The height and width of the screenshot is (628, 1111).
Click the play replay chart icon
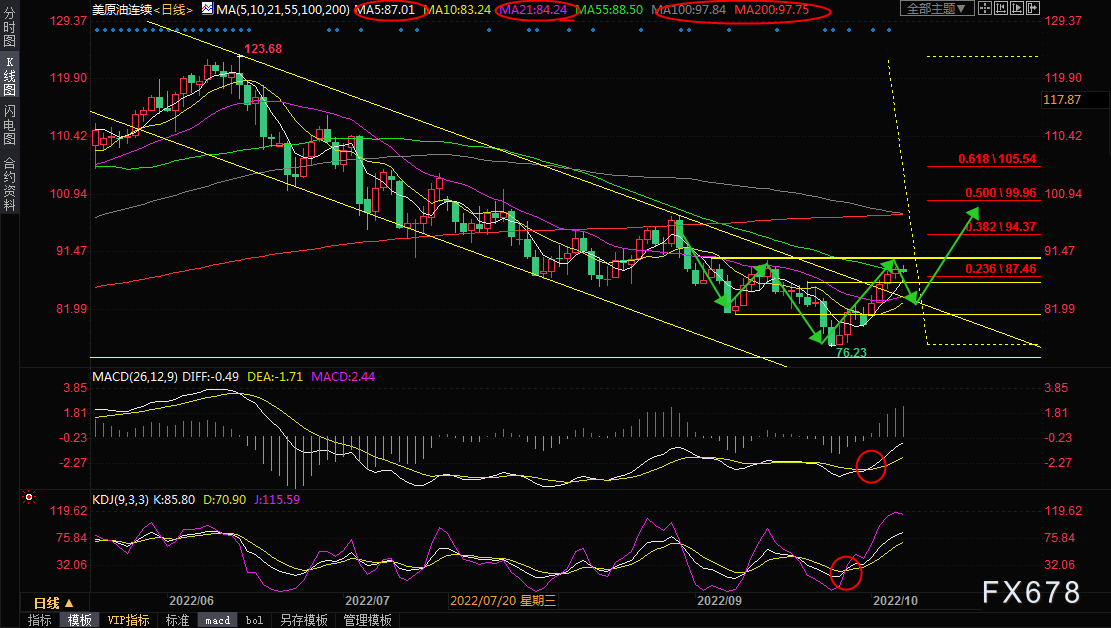point(1017,9)
